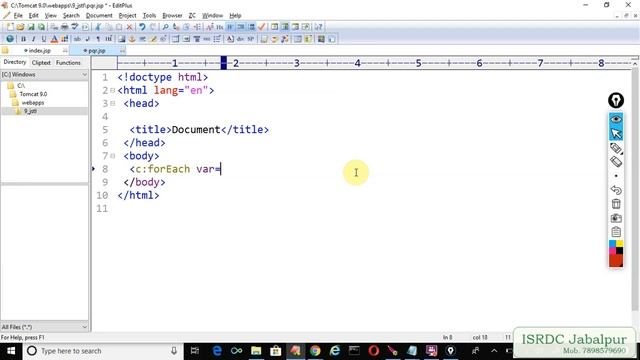
Task: Click the red X Delete icon
Action: pyautogui.click(x=129, y=27)
